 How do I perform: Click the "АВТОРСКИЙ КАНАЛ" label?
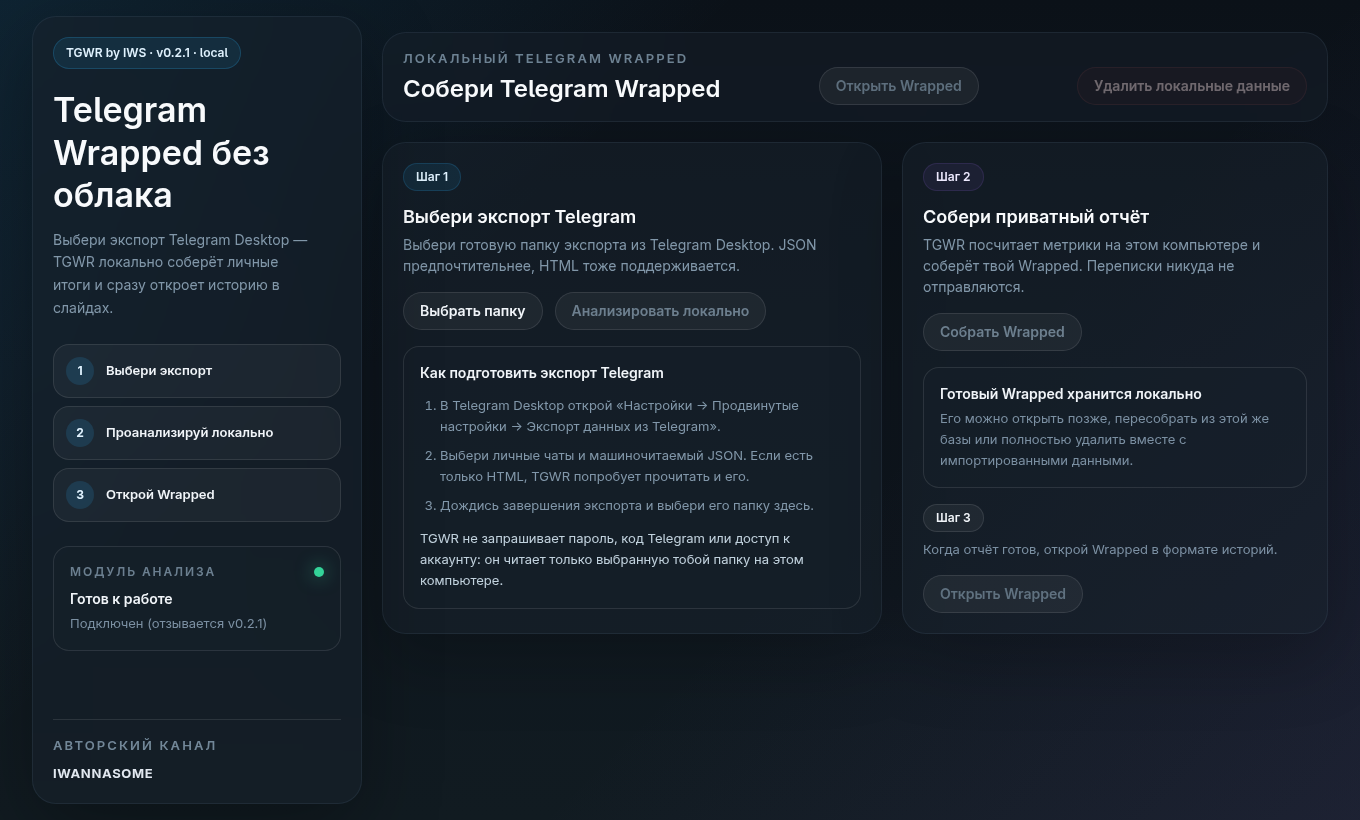(x=135, y=746)
